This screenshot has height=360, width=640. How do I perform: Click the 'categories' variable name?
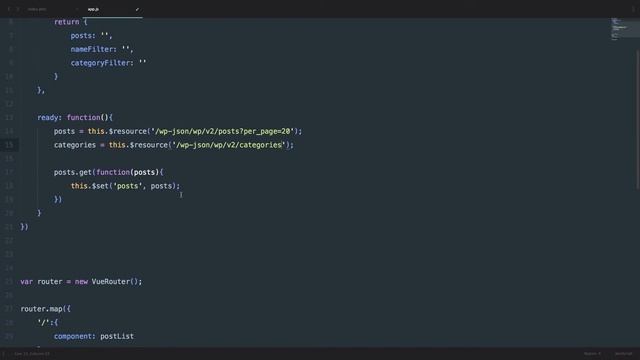75,145
